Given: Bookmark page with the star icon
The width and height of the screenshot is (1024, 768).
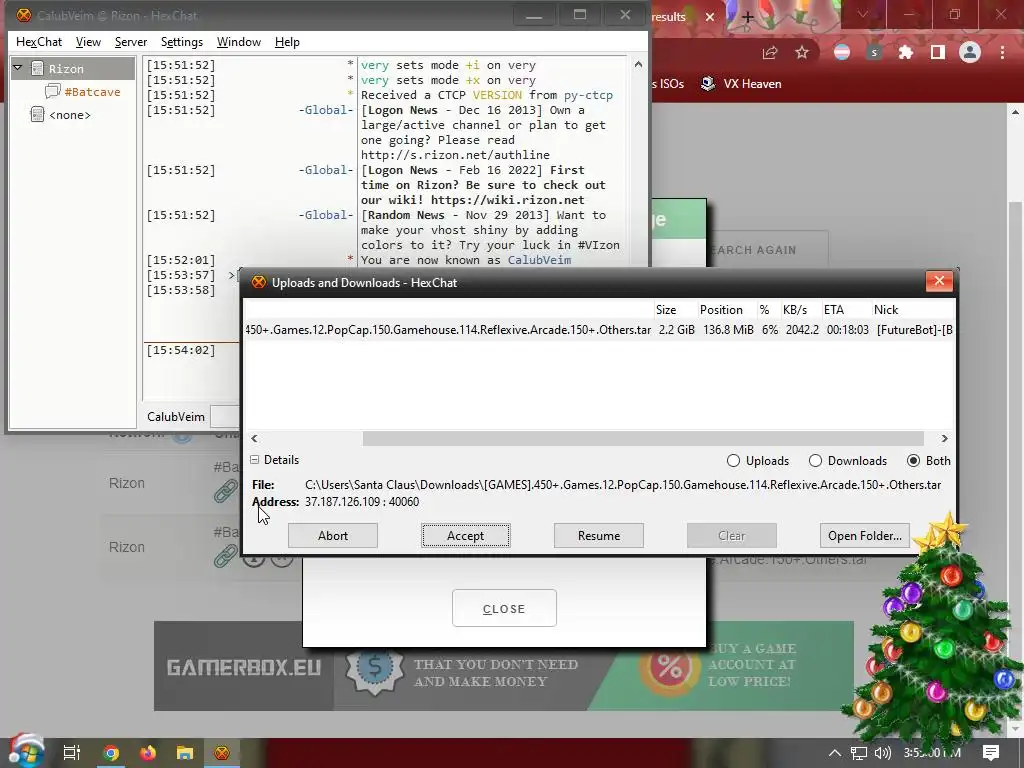Looking at the screenshot, I should point(802,53).
